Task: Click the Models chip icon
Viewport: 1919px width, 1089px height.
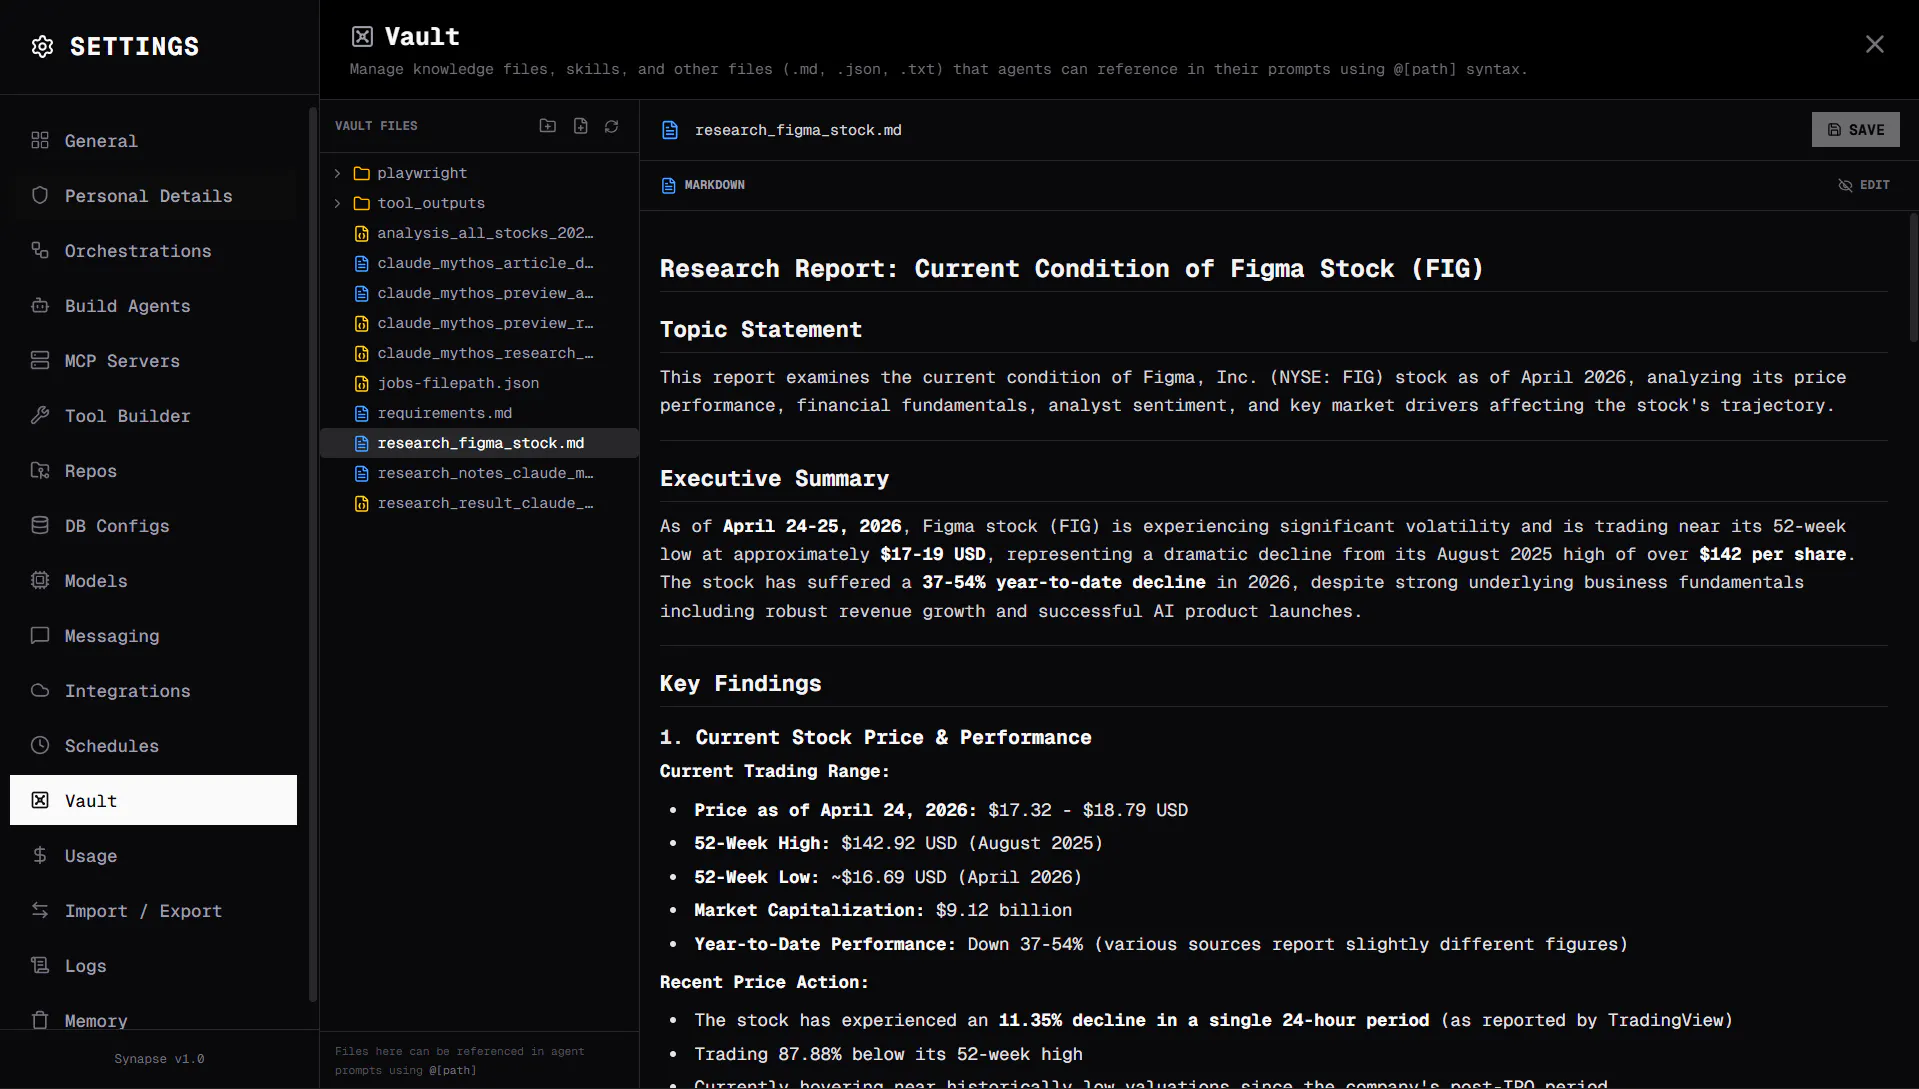Action: pyautogui.click(x=40, y=580)
